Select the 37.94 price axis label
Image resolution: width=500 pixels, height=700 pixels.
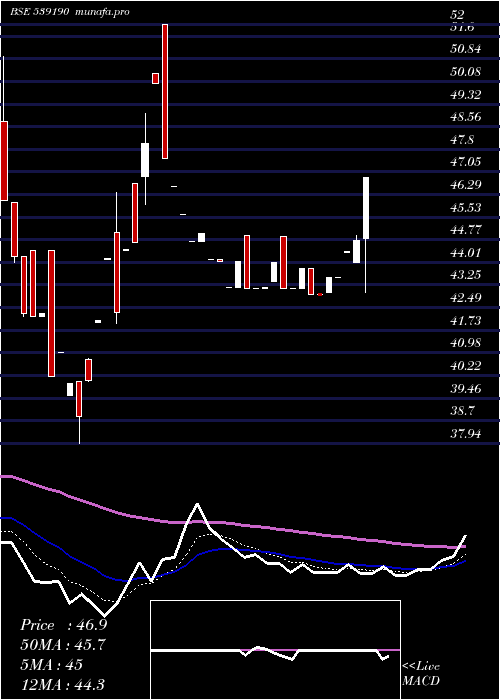click(x=466, y=433)
